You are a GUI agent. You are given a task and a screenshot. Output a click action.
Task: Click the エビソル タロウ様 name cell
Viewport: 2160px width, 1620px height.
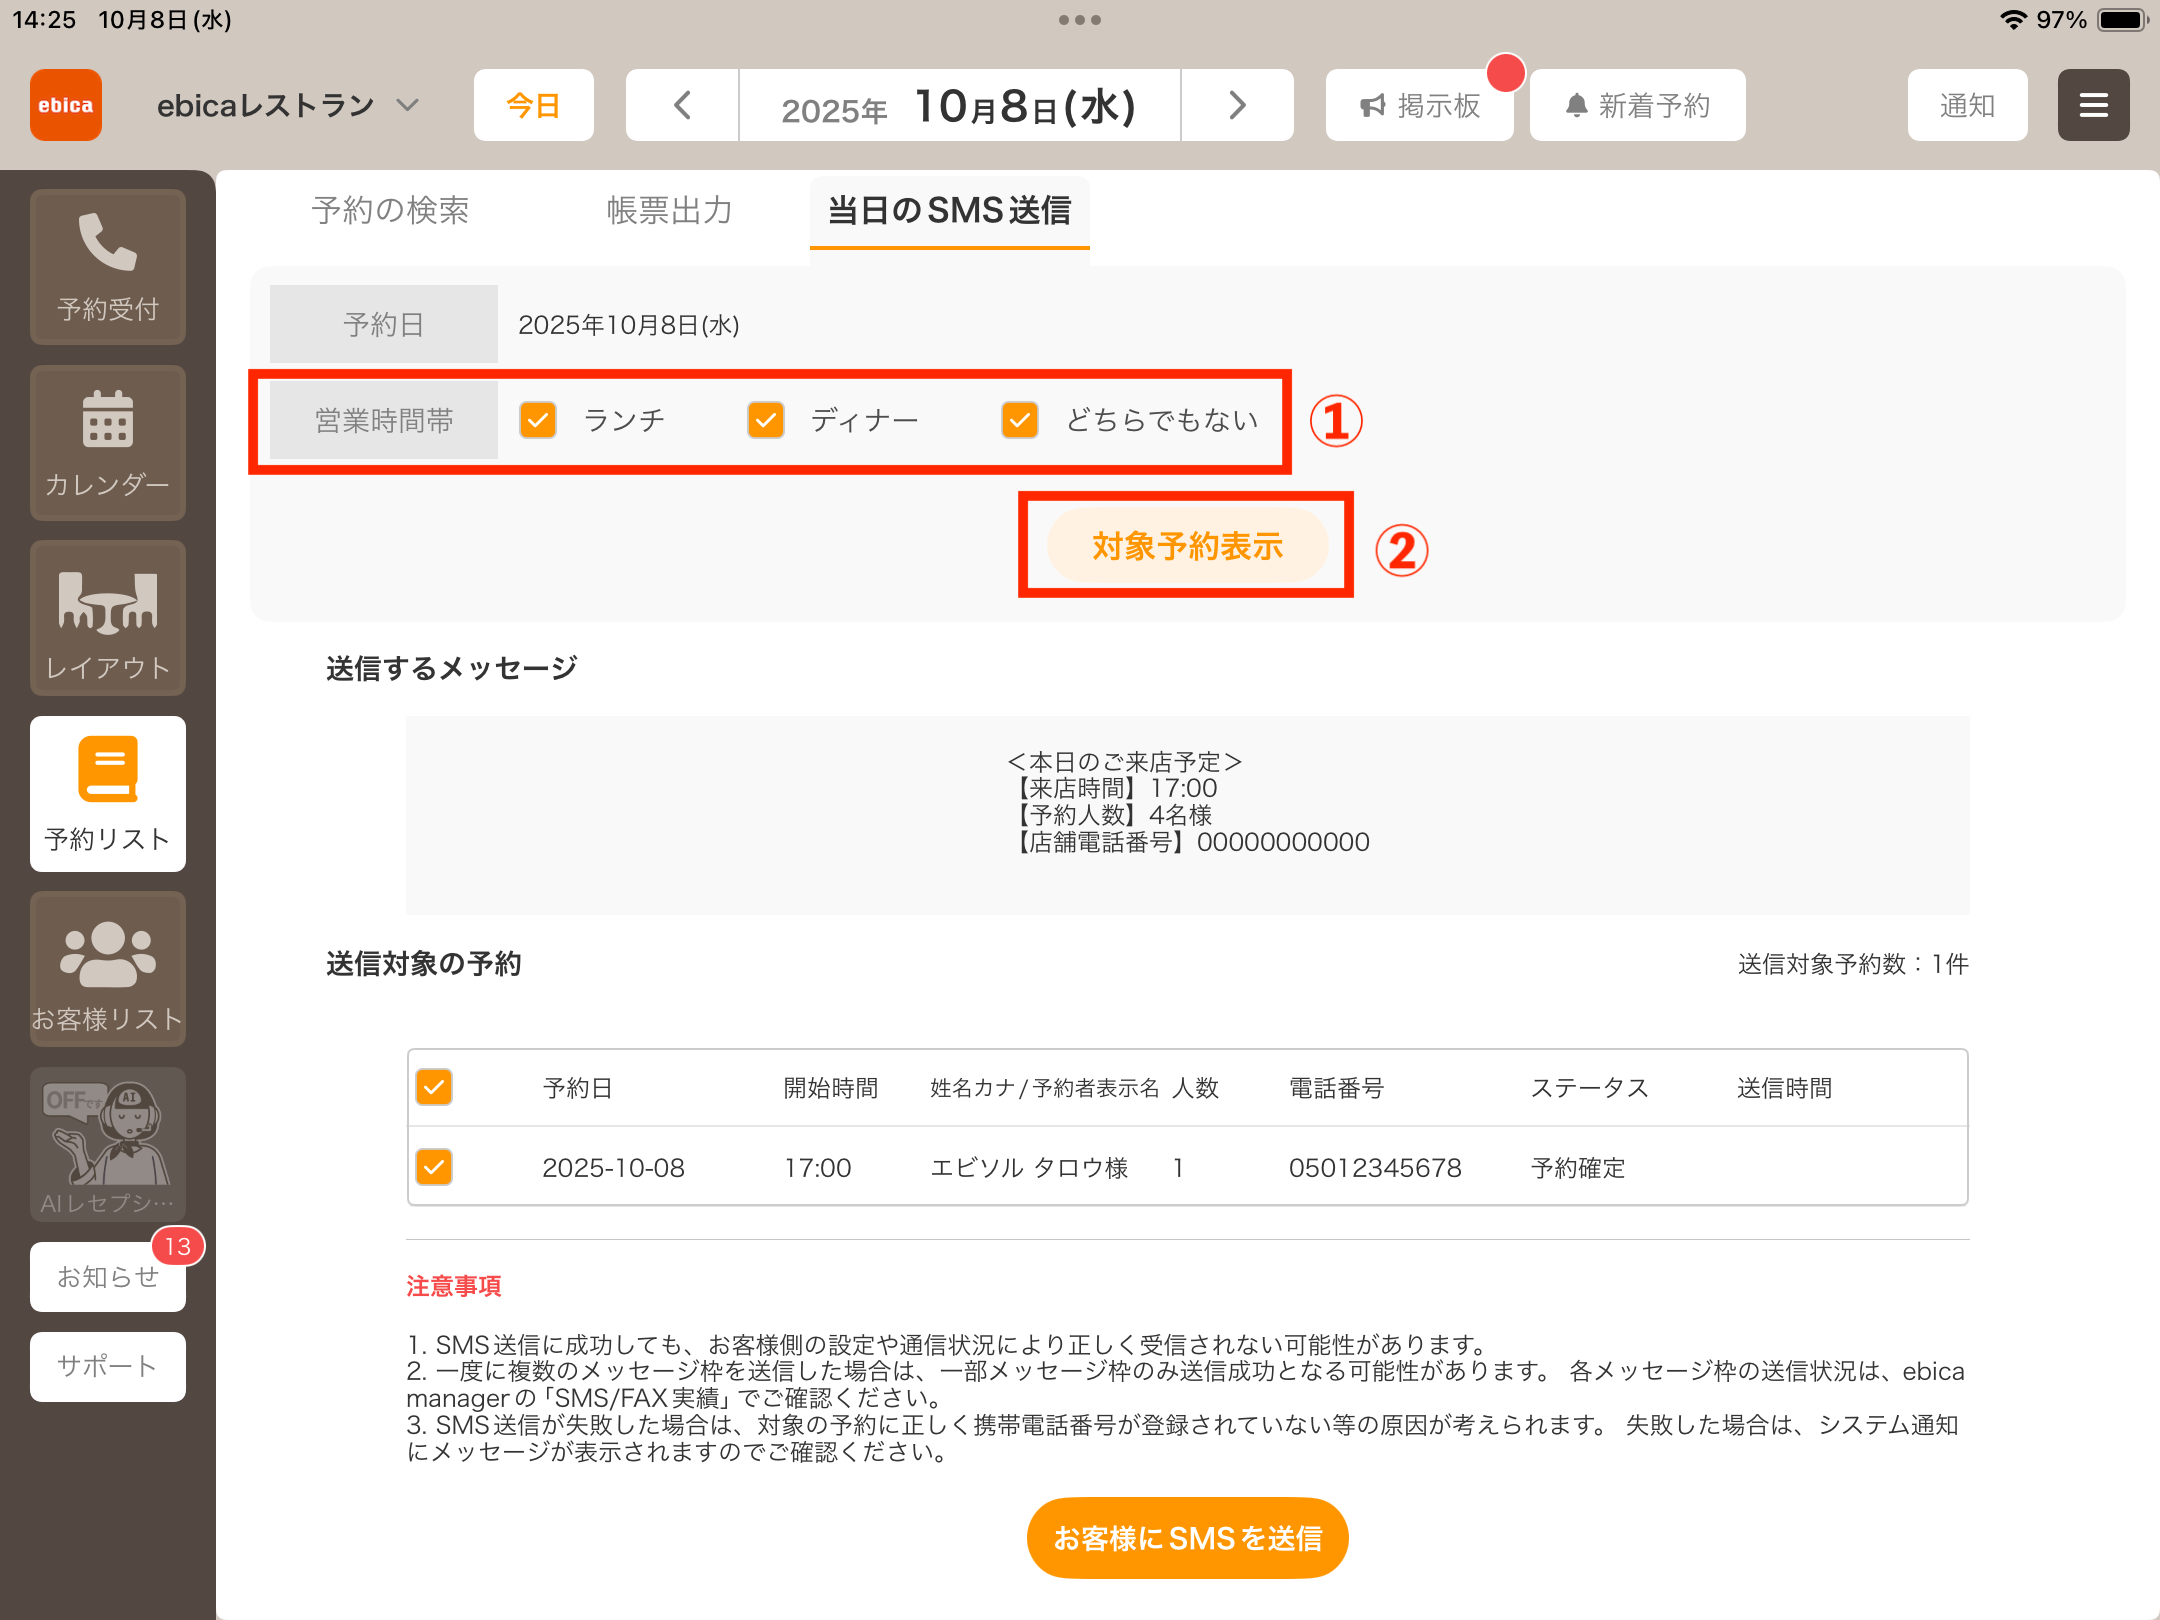click(1029, 1167)
